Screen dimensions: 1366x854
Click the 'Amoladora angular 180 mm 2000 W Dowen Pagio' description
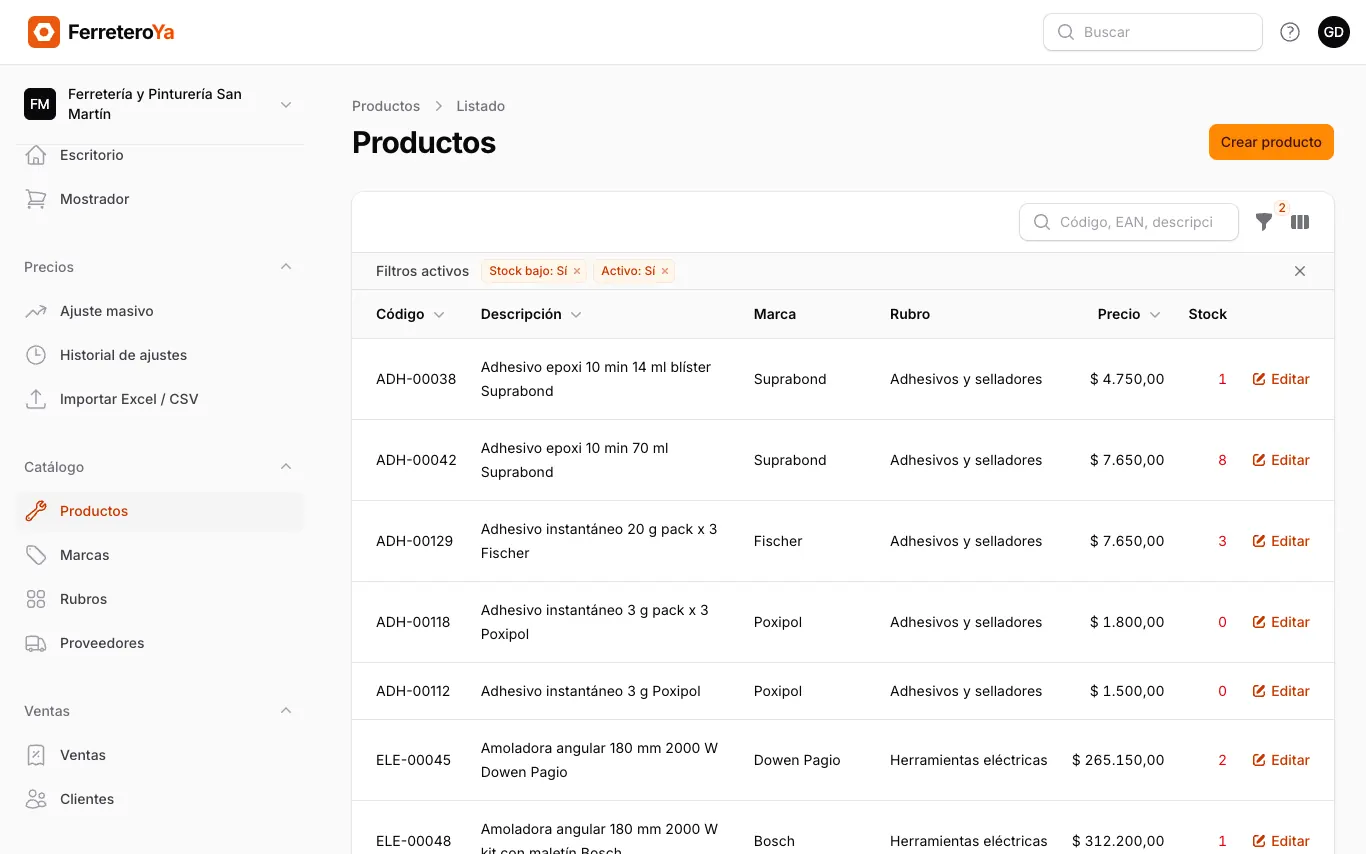[x=599, y=760]
